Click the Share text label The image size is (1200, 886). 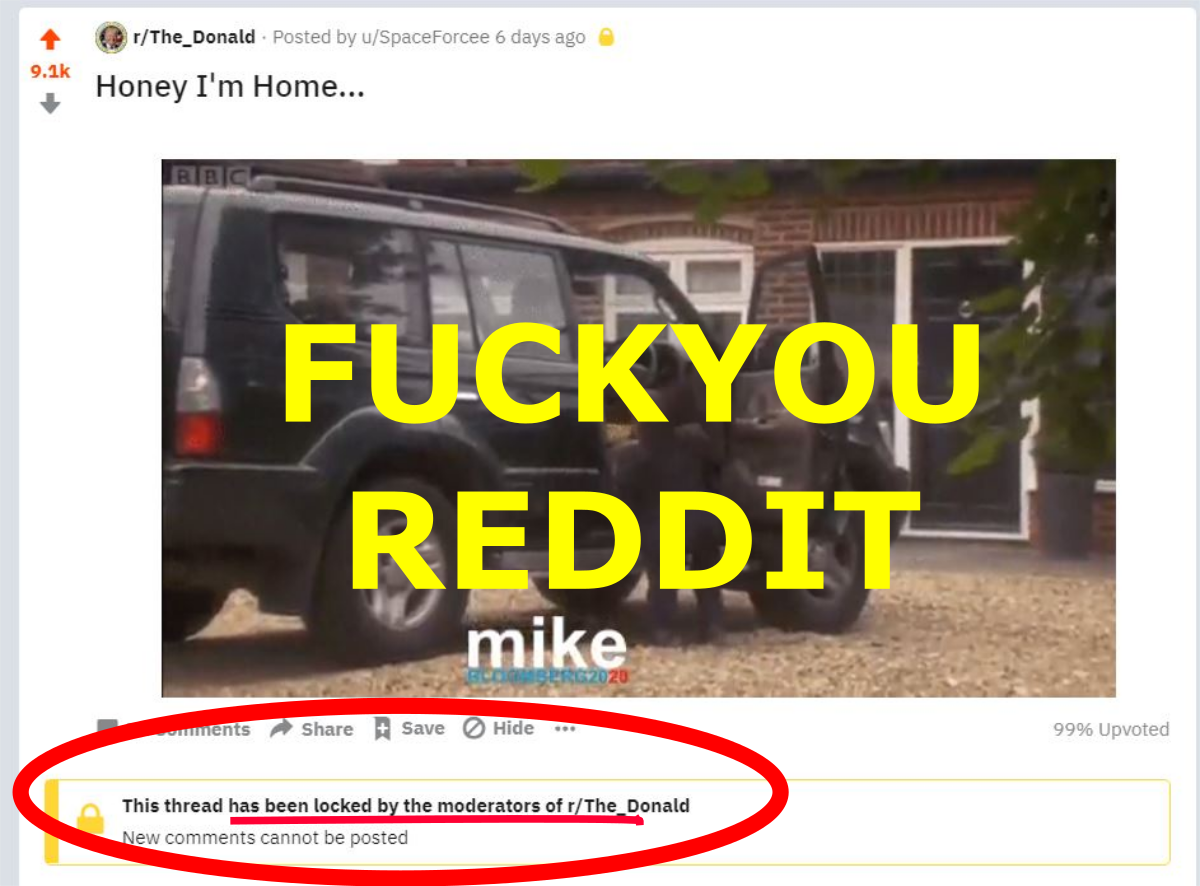point(327,729)
